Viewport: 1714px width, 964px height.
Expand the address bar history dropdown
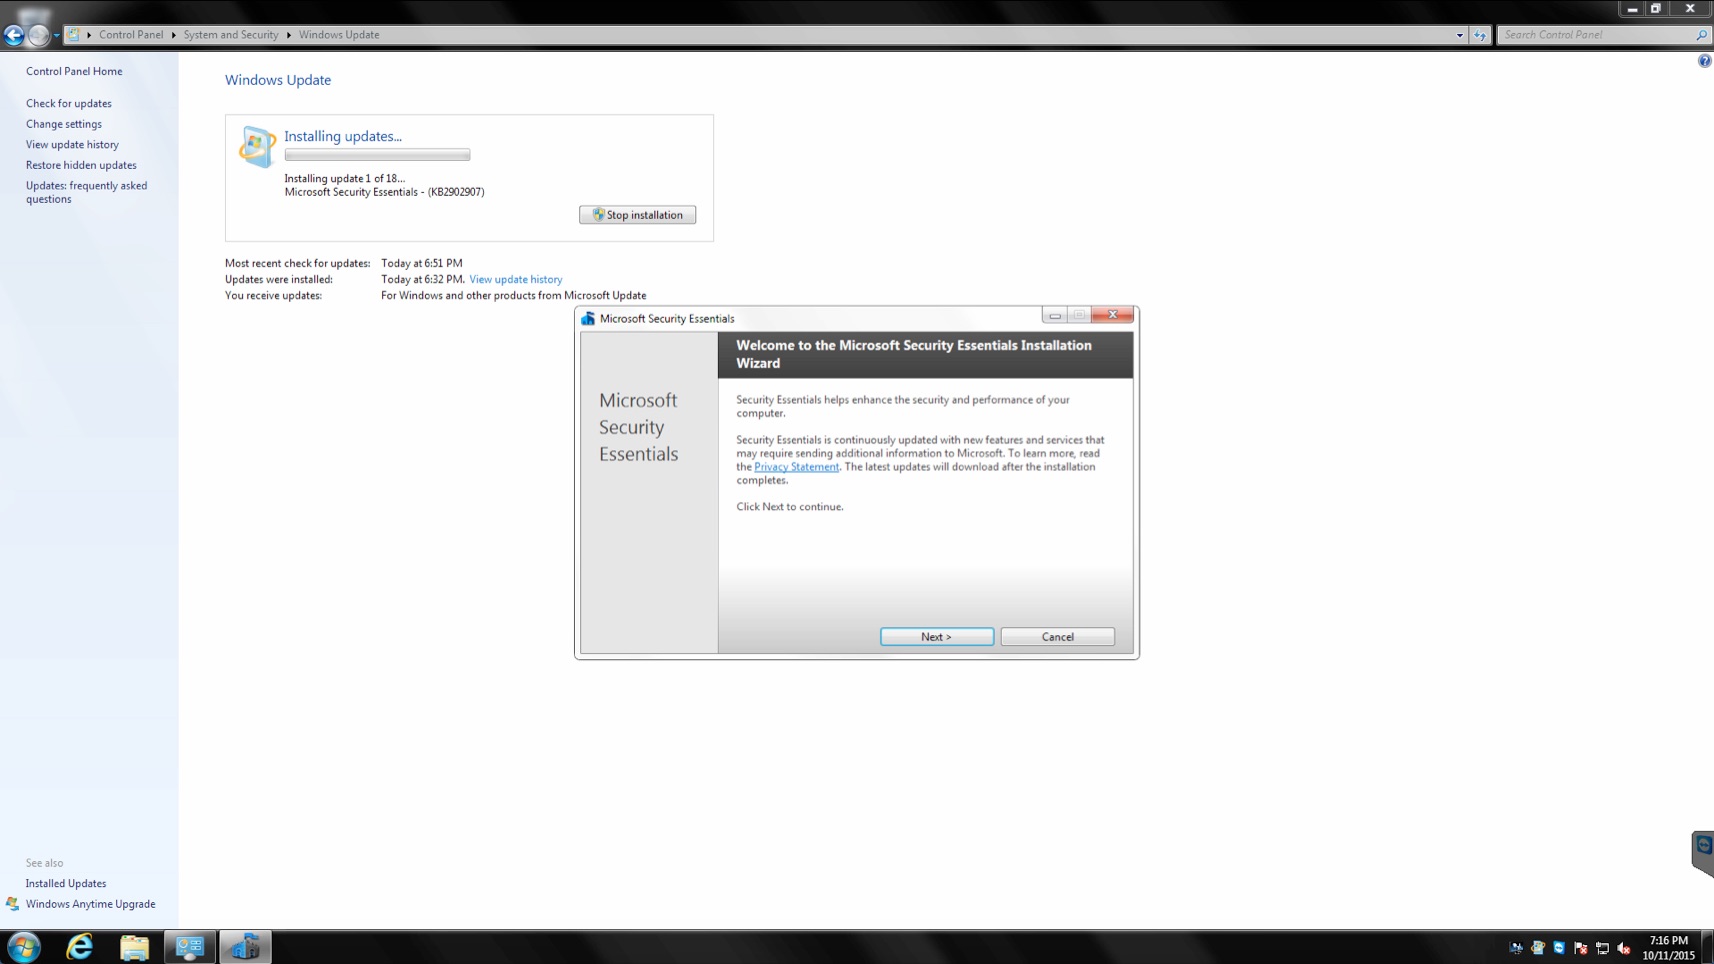1459,35
